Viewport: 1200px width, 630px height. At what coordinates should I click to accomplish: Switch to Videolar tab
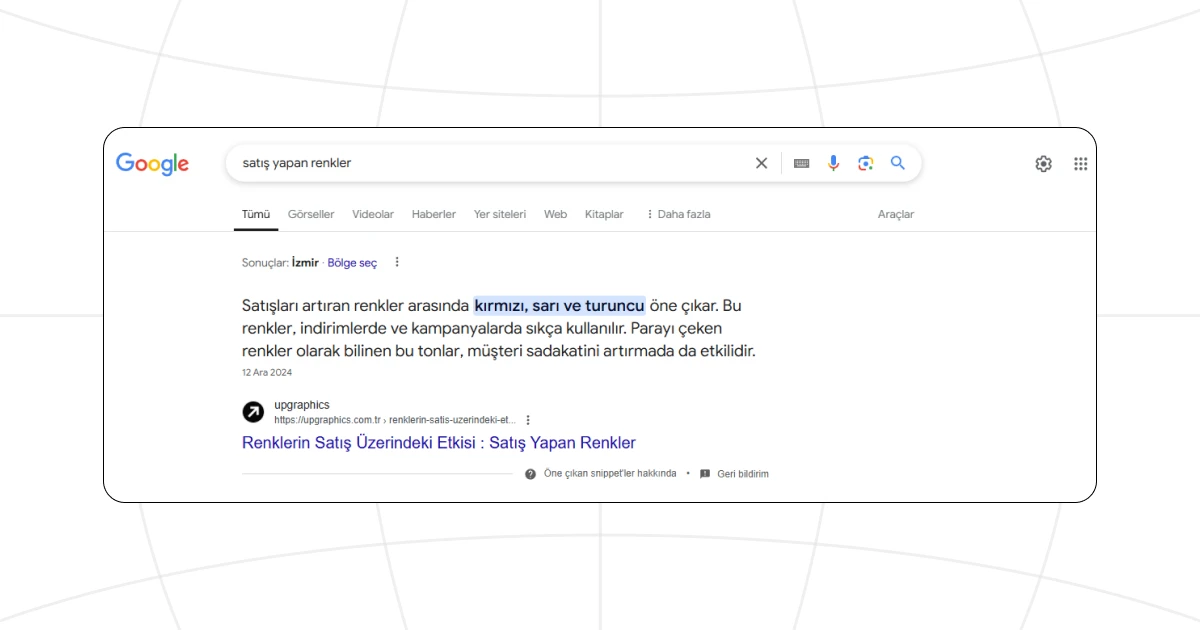(373, 214)
